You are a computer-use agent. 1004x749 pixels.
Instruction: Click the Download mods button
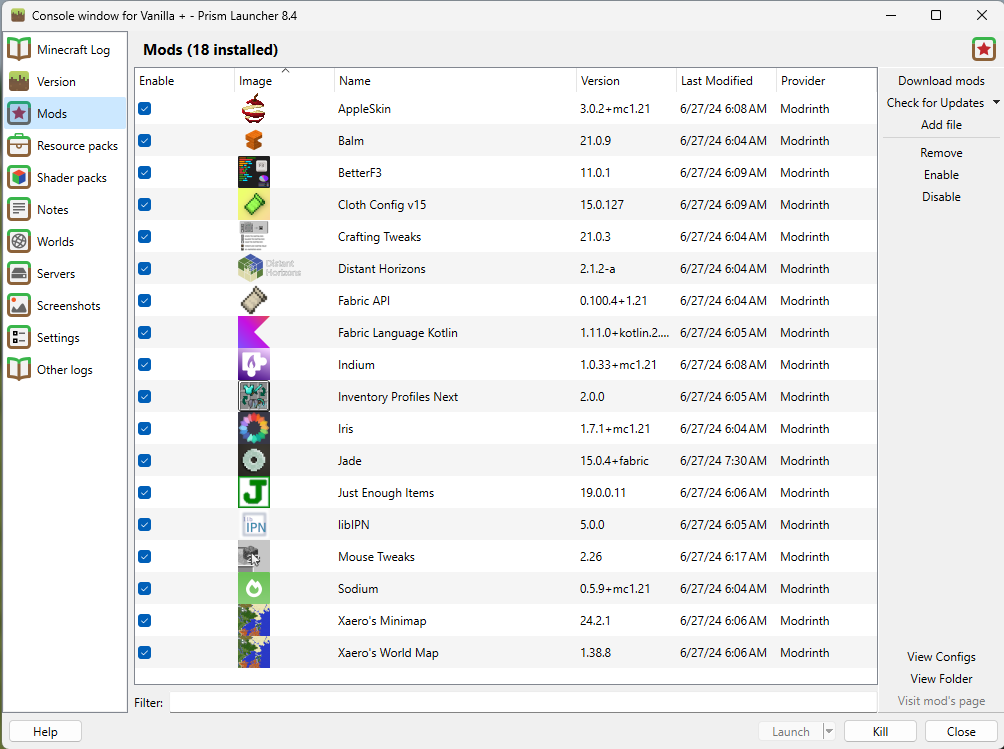click(940, 80)
